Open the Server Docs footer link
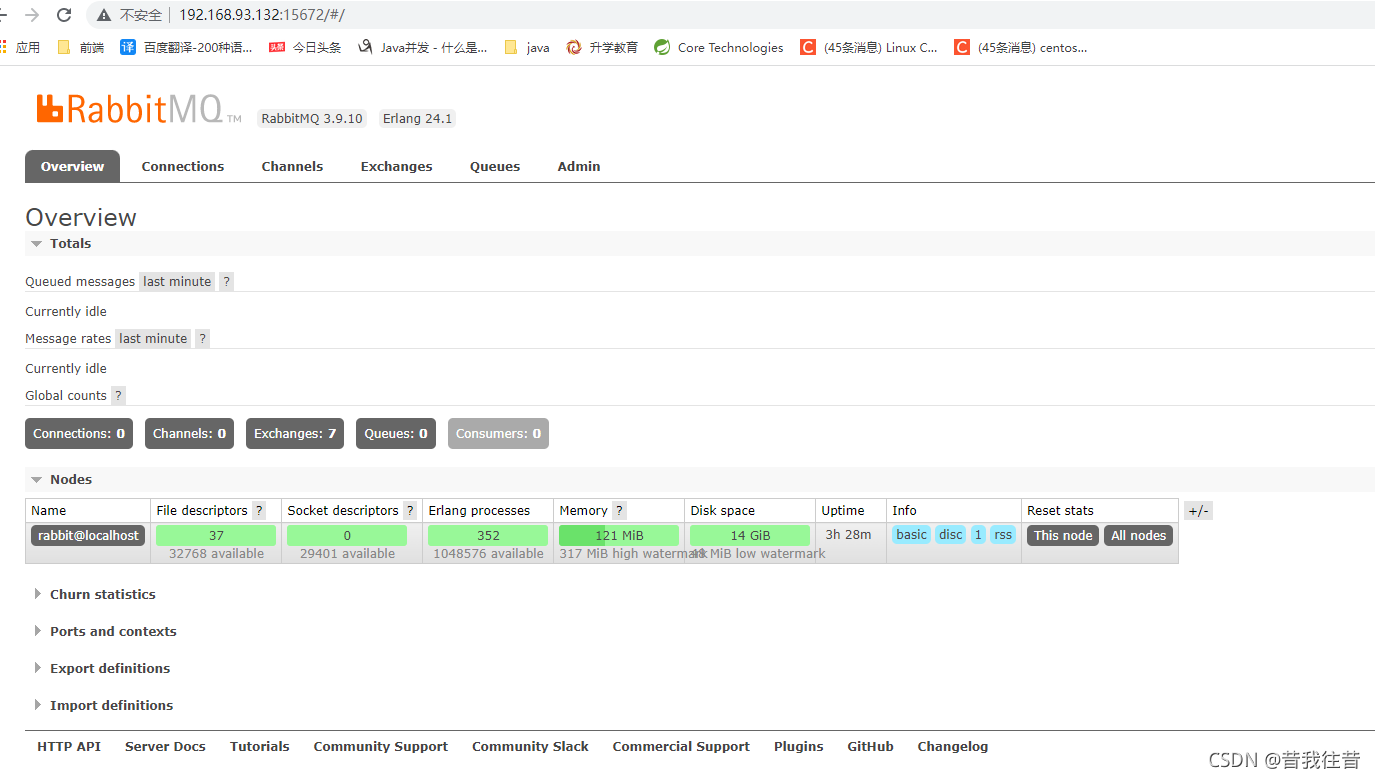1375x778 pixels. (x=165, y=747)
